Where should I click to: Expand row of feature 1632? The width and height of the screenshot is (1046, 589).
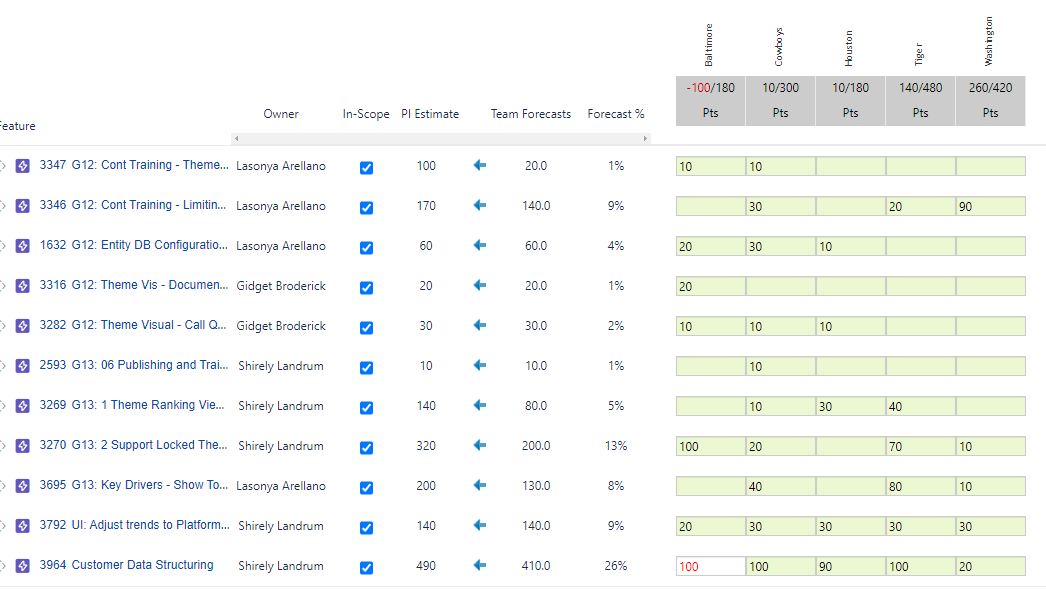click(x=3, y=245)
